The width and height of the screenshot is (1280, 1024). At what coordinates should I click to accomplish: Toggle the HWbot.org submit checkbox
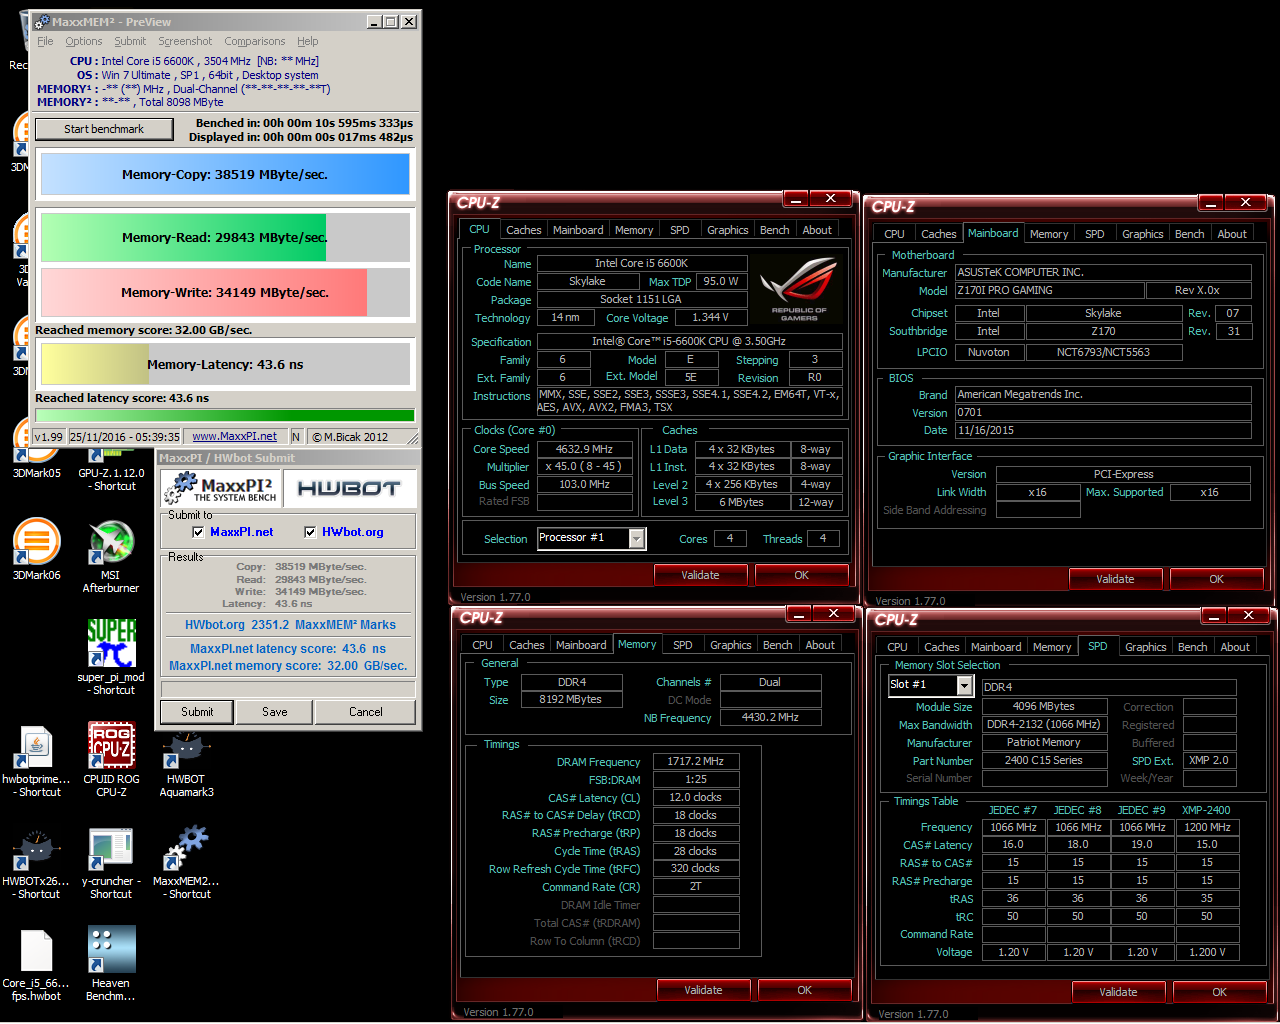(x=310, y=532)
